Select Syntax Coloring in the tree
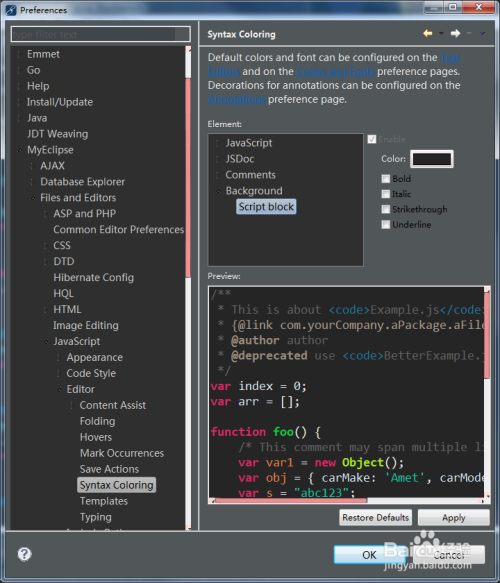500x583 pixels. coord(116,485)
